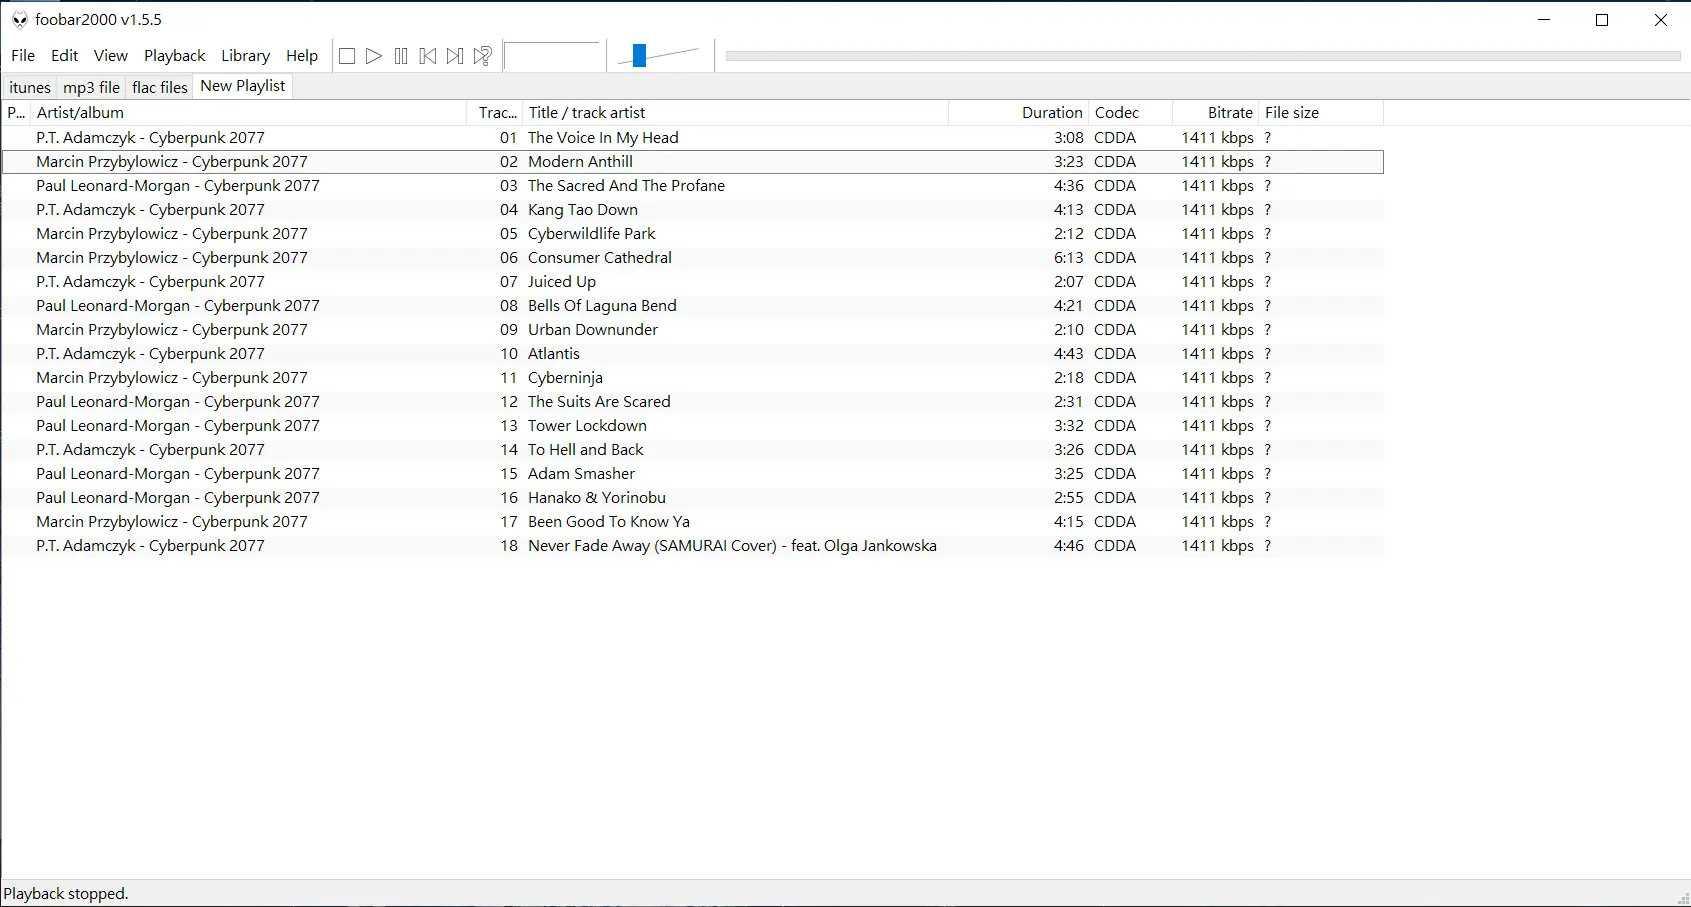
Task: Click the visualization box beside Random playback
Action: (x=551, y=56)
